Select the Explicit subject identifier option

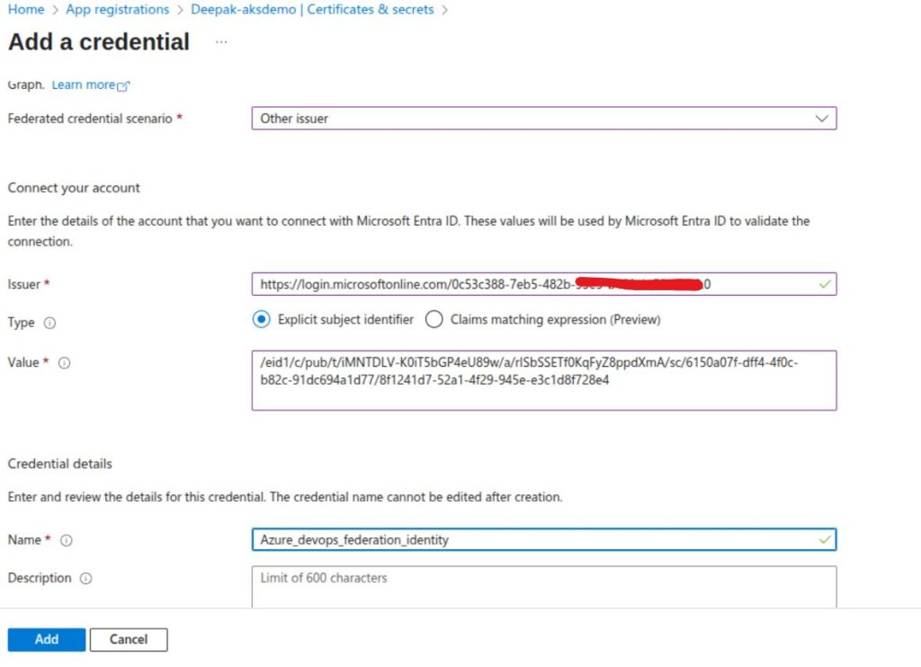click(262, 319)
